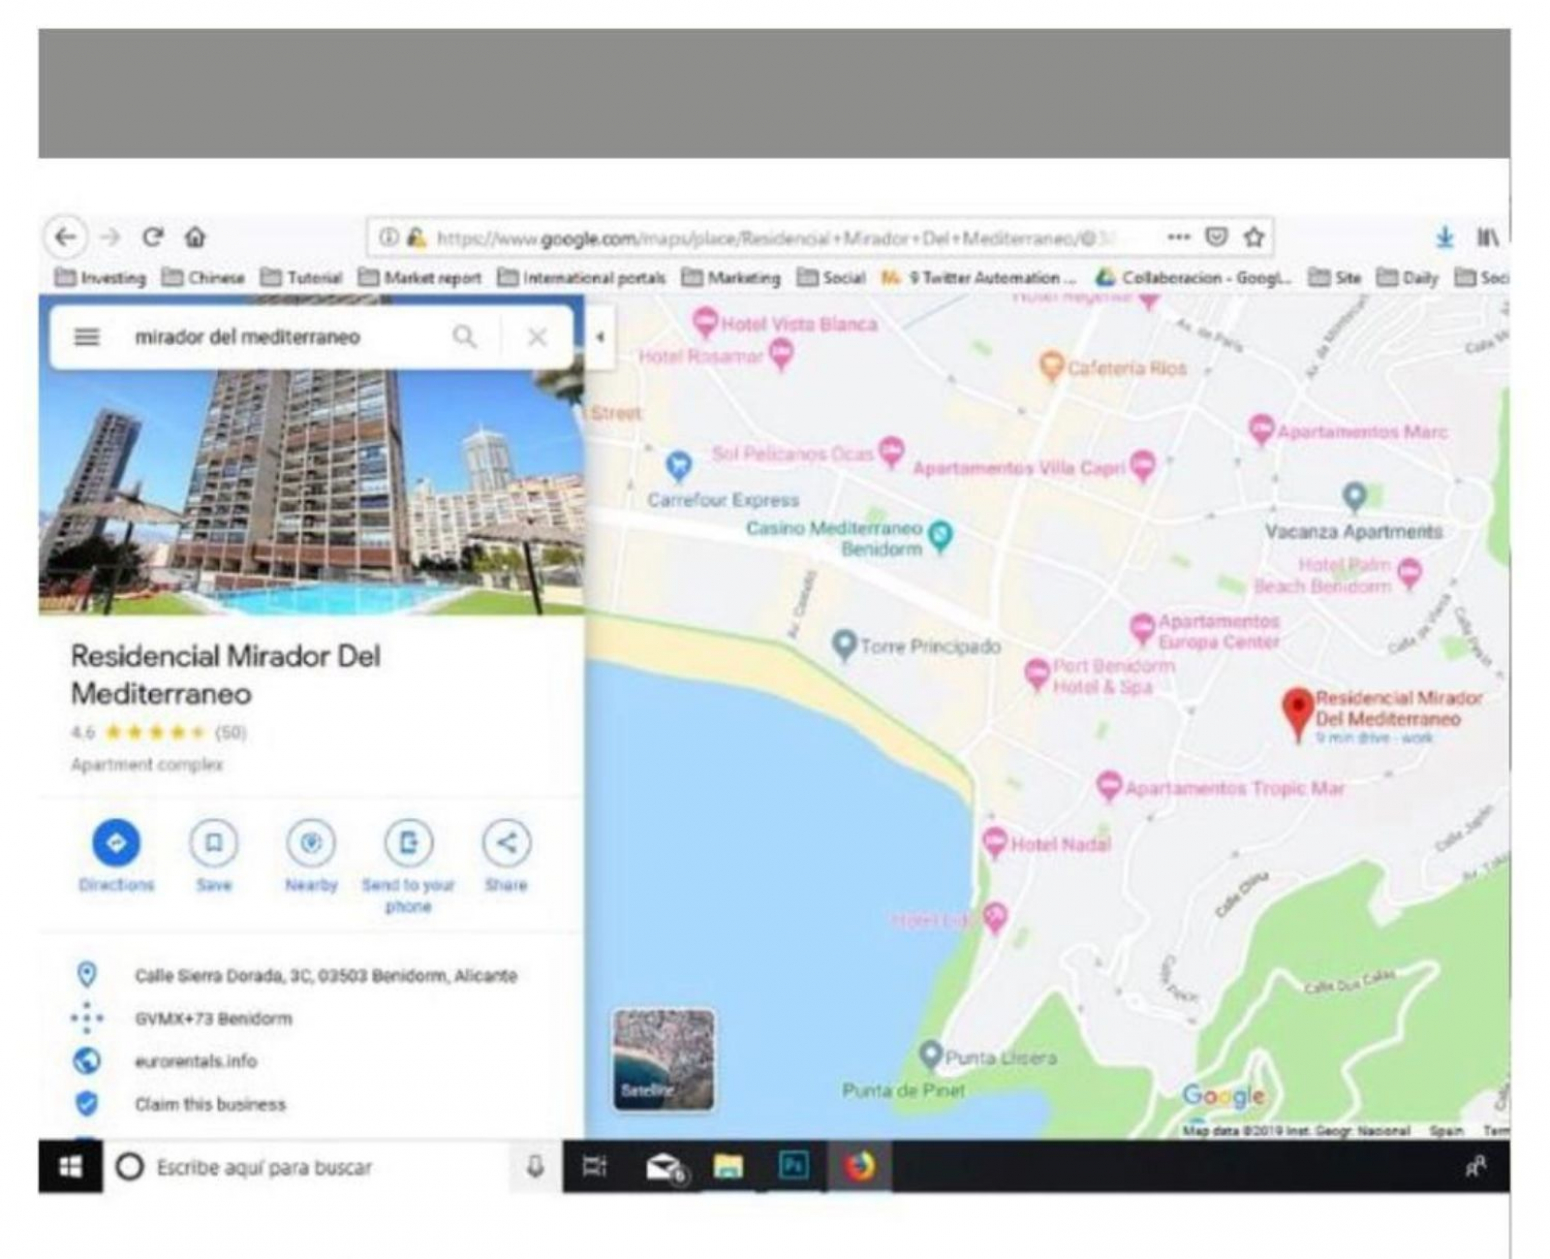
Task: Click the plus code GVMX+73 Benidorm
Action: (213, 1018)
